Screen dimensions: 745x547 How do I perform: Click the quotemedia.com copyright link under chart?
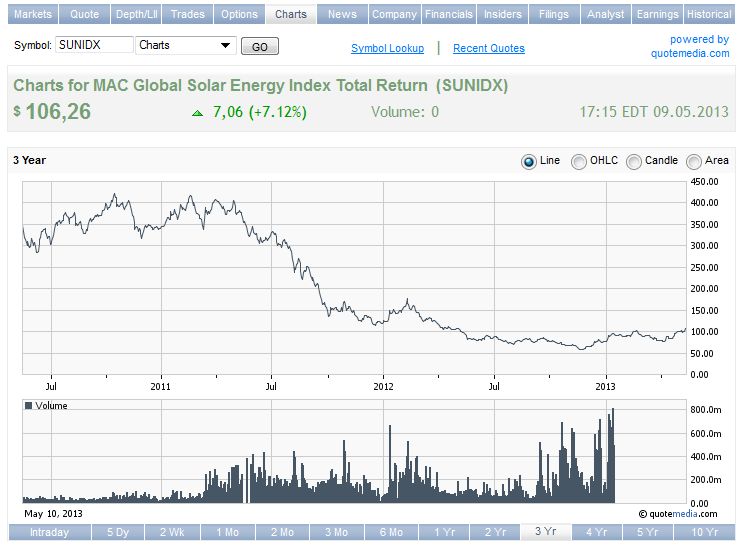(678, 514)
